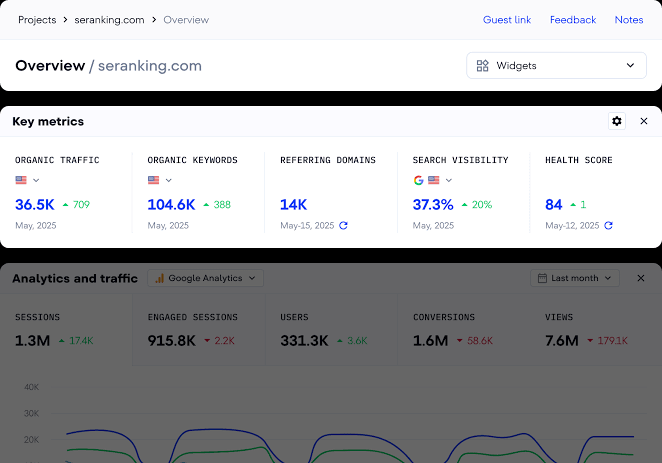662x463 pixels.
Task: Expand Organic Traffic country dropdown
Action: (x=36, y=180)
